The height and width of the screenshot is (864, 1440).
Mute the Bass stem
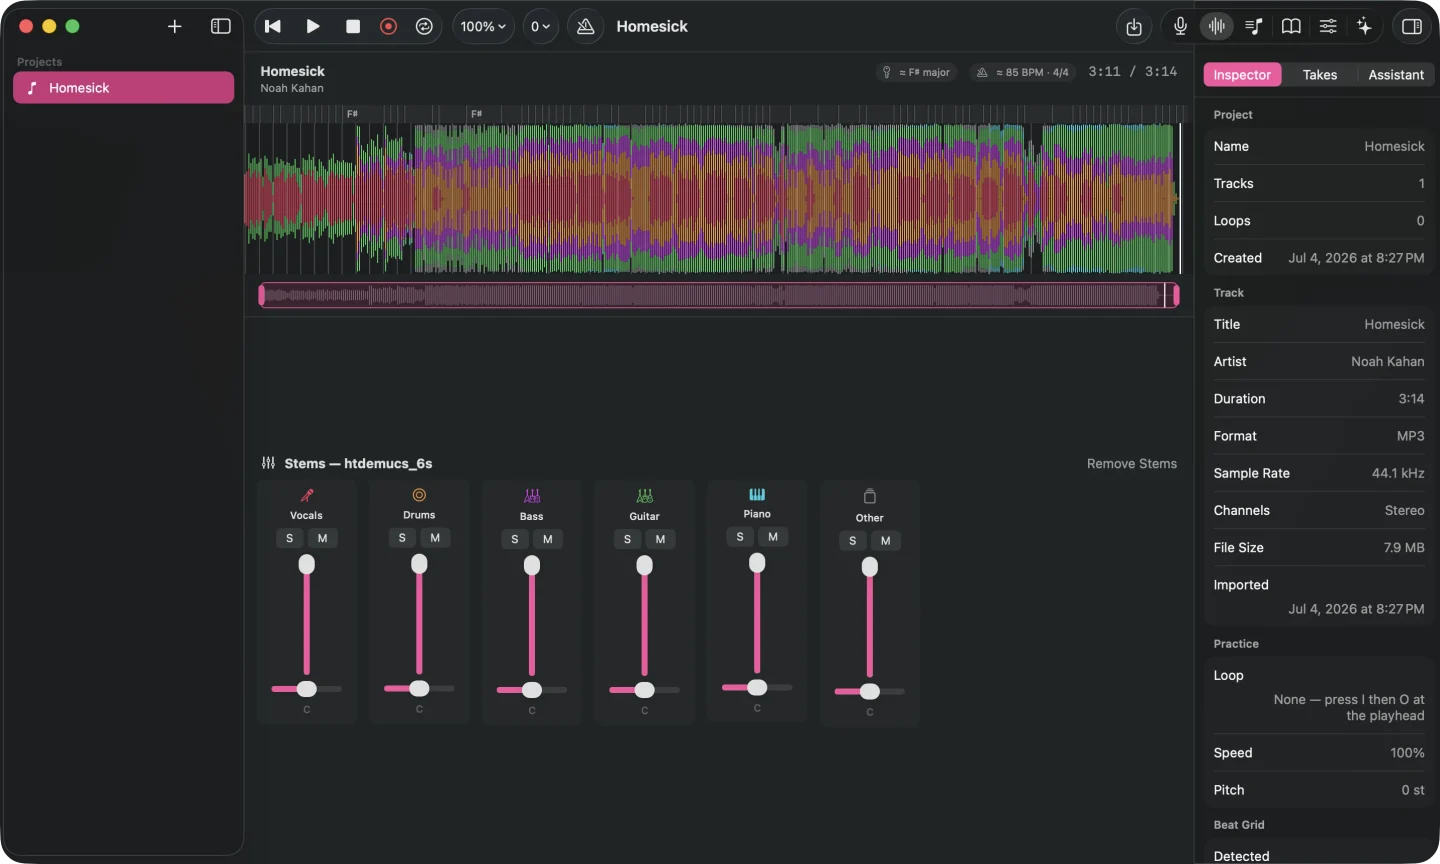tap(548, 539)
